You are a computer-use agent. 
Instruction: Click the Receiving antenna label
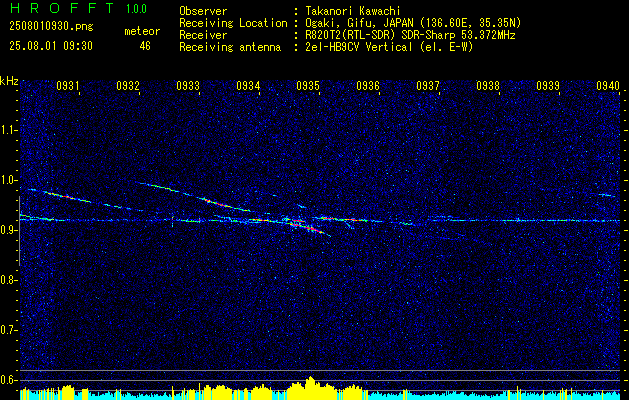tap(230, 47)
